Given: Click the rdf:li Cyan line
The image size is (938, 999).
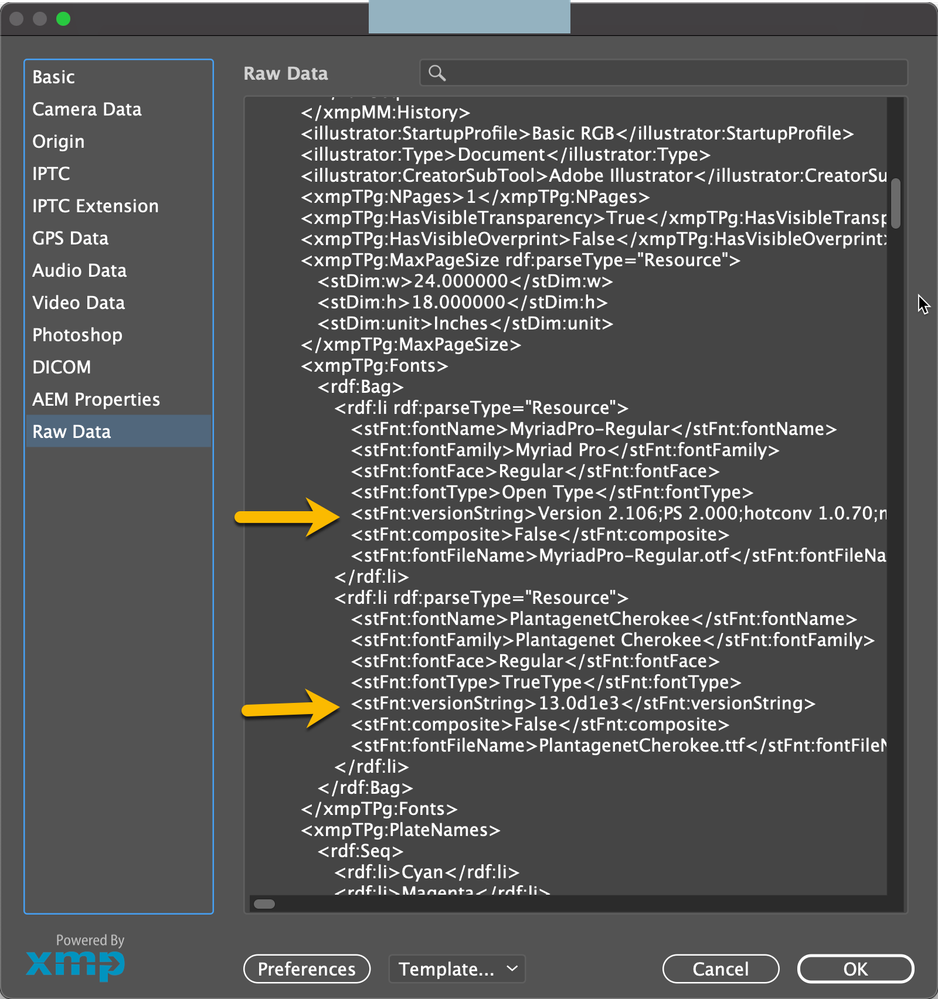Looking at the screenshot, I should click(x=427, y=872).
